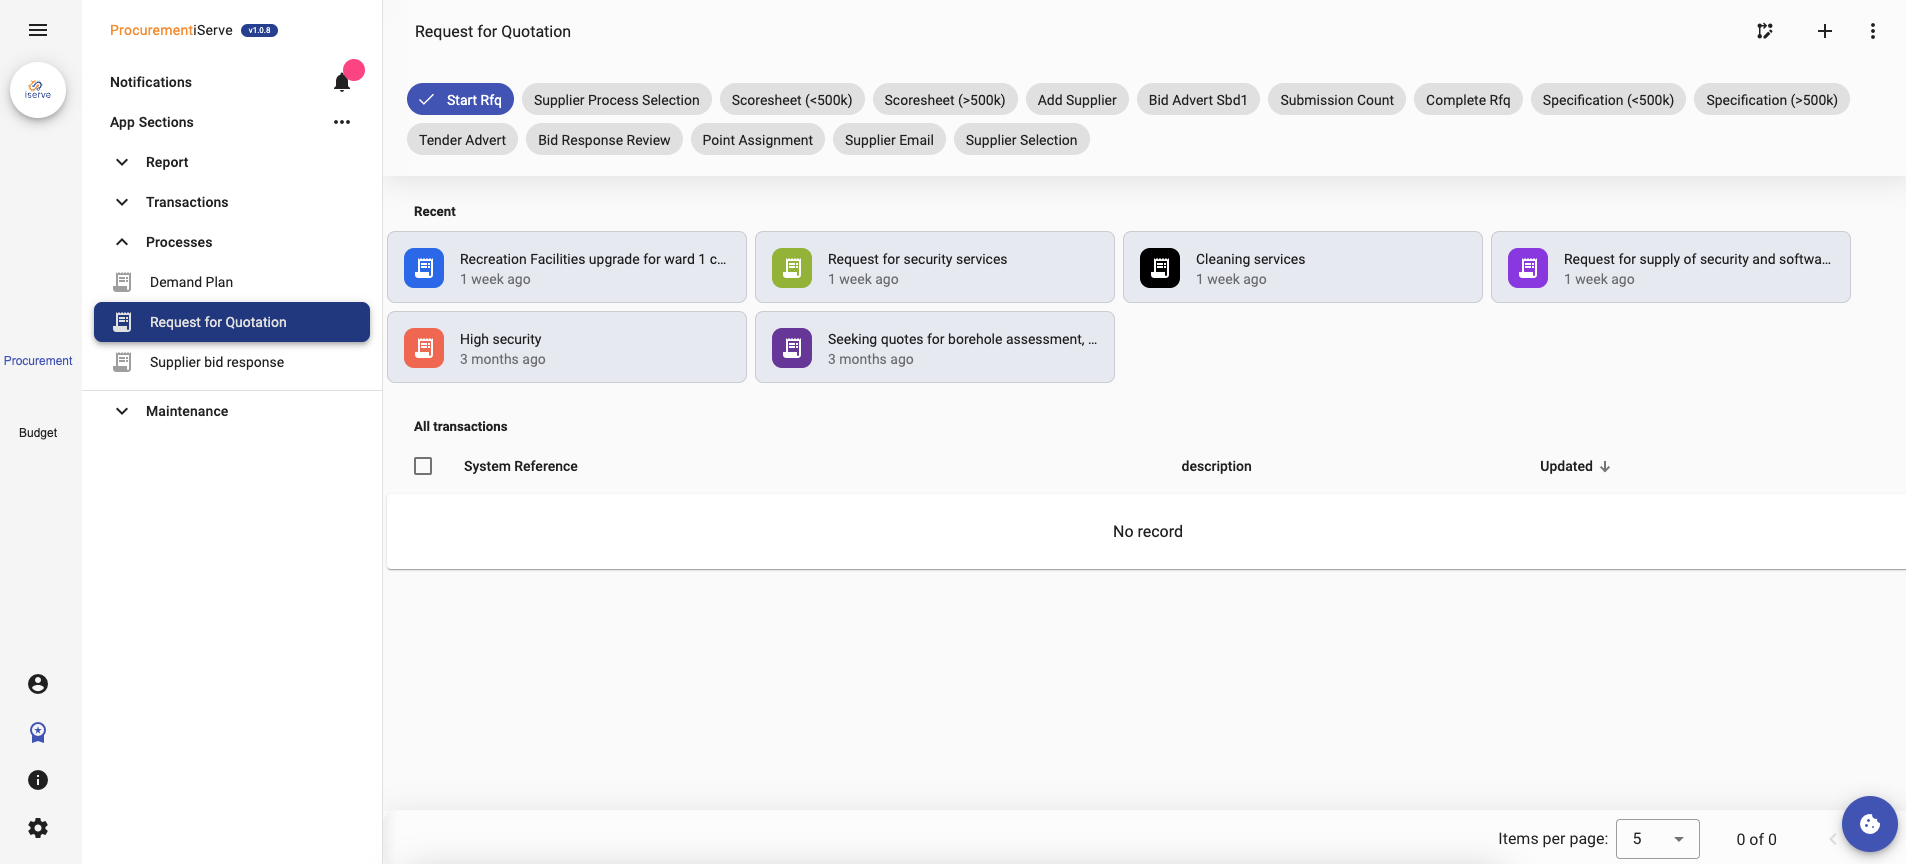This screenshot has height=864, width=1906.
Task: Click the notifications bell icon
Action: [x=342, y=82]
